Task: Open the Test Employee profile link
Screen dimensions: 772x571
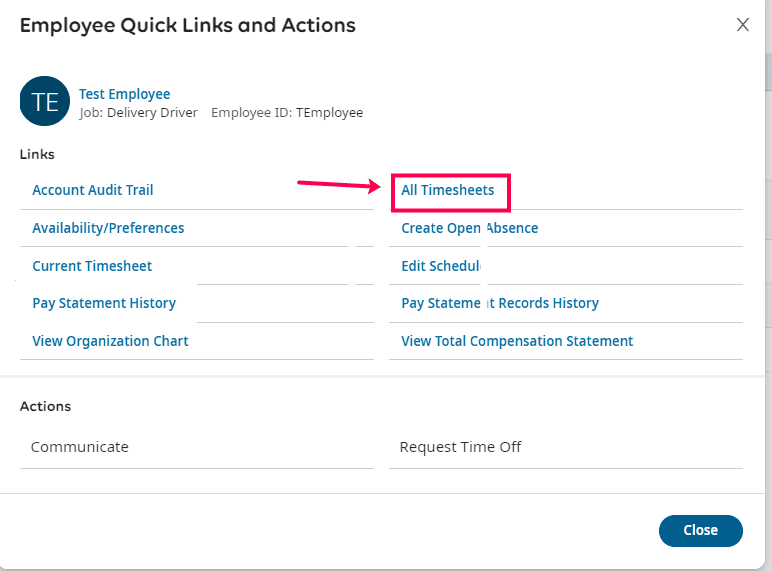Action: click(x=124, y=94)
